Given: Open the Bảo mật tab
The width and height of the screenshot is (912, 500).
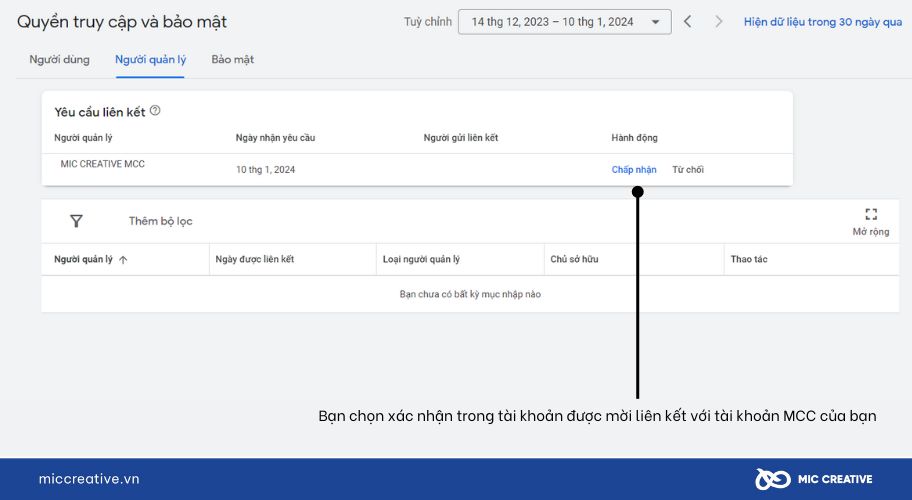Looking at the screenshot, I should pos(233,59).
